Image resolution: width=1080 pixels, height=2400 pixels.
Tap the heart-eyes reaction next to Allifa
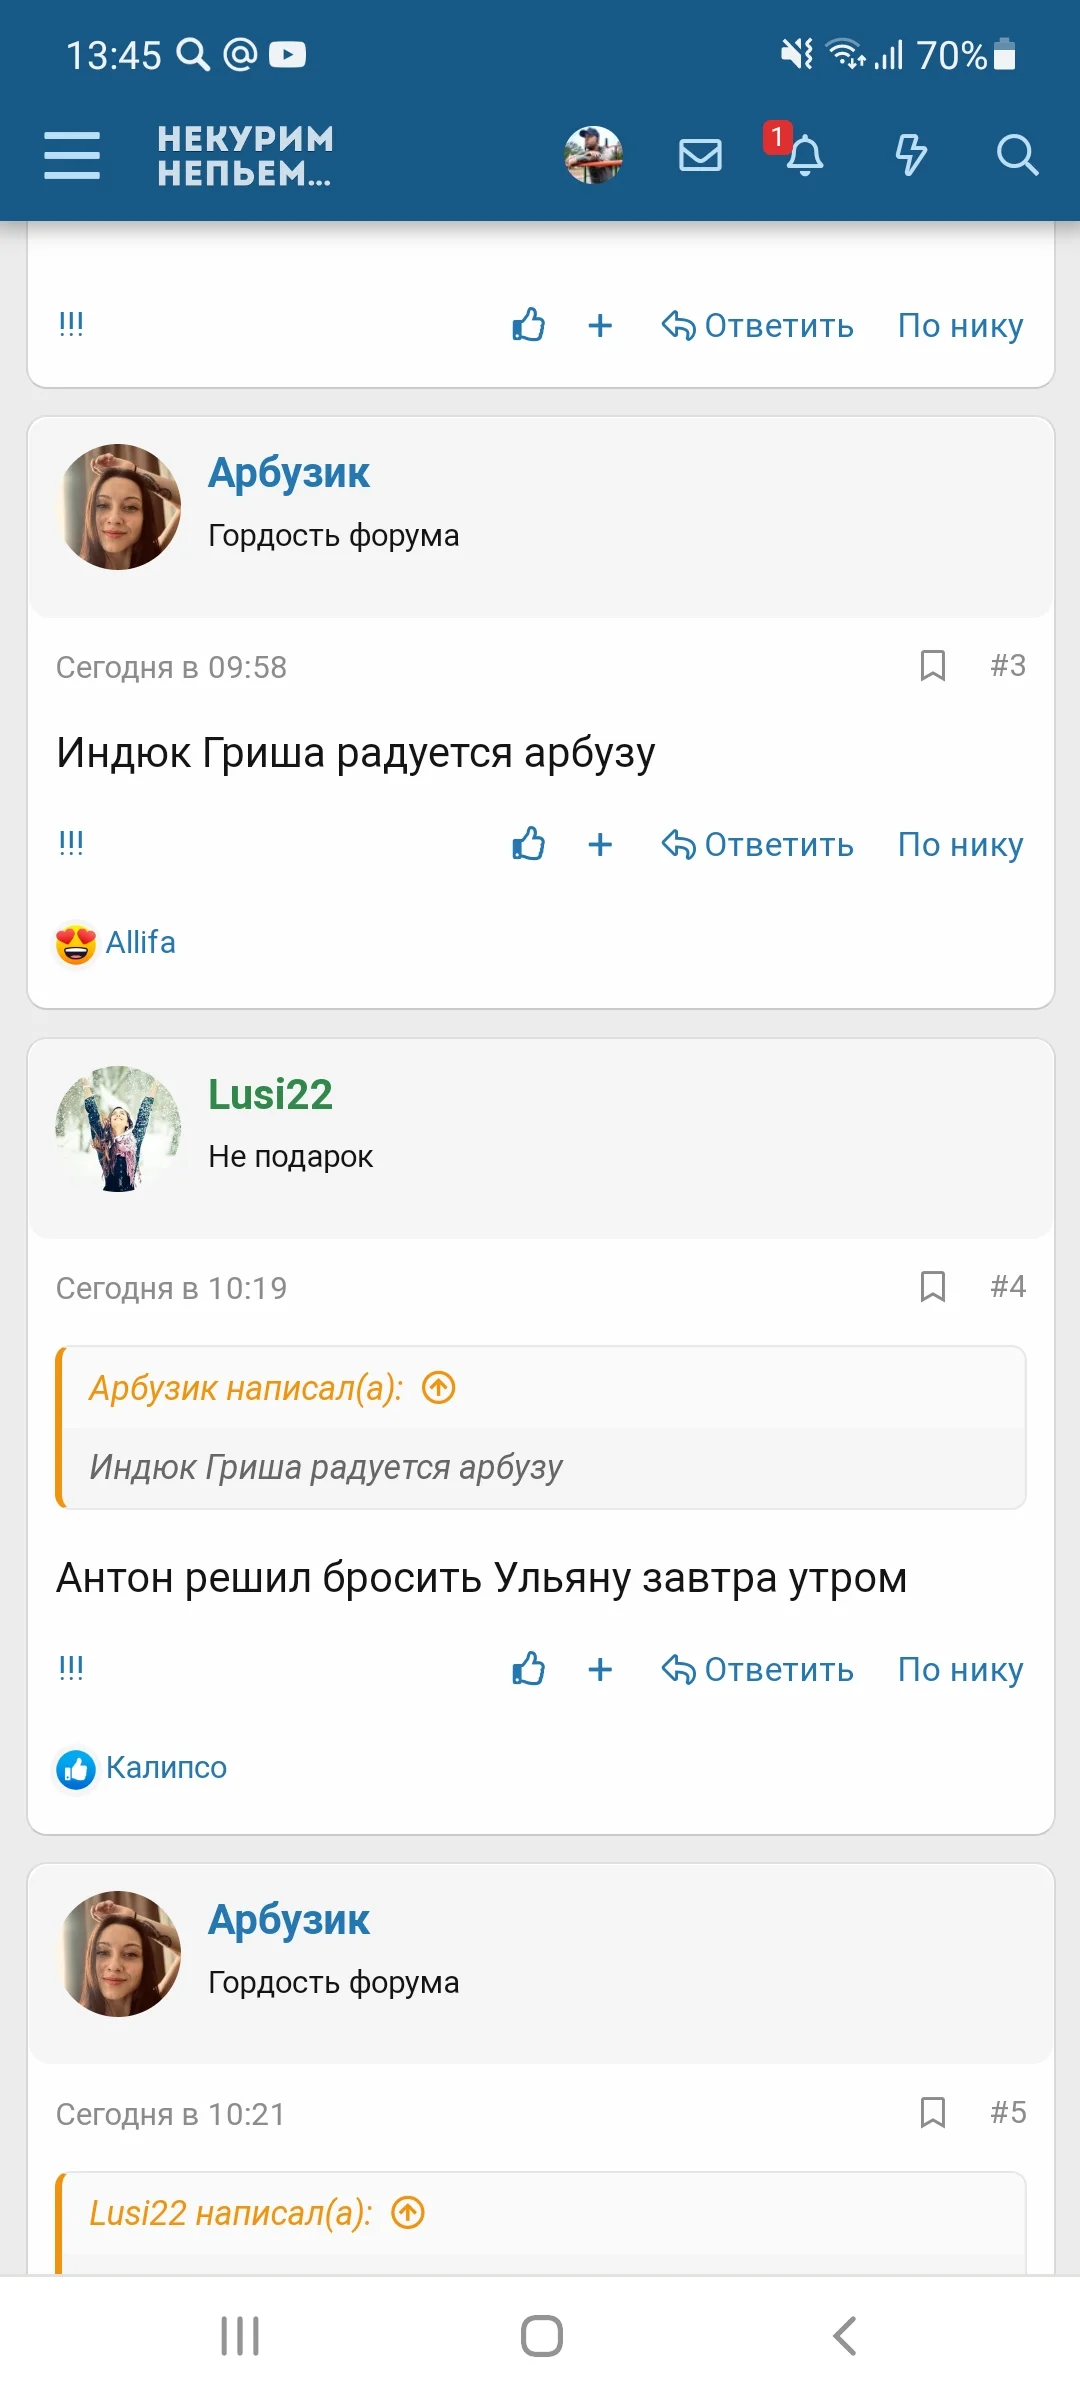click(x=74, y=940)
